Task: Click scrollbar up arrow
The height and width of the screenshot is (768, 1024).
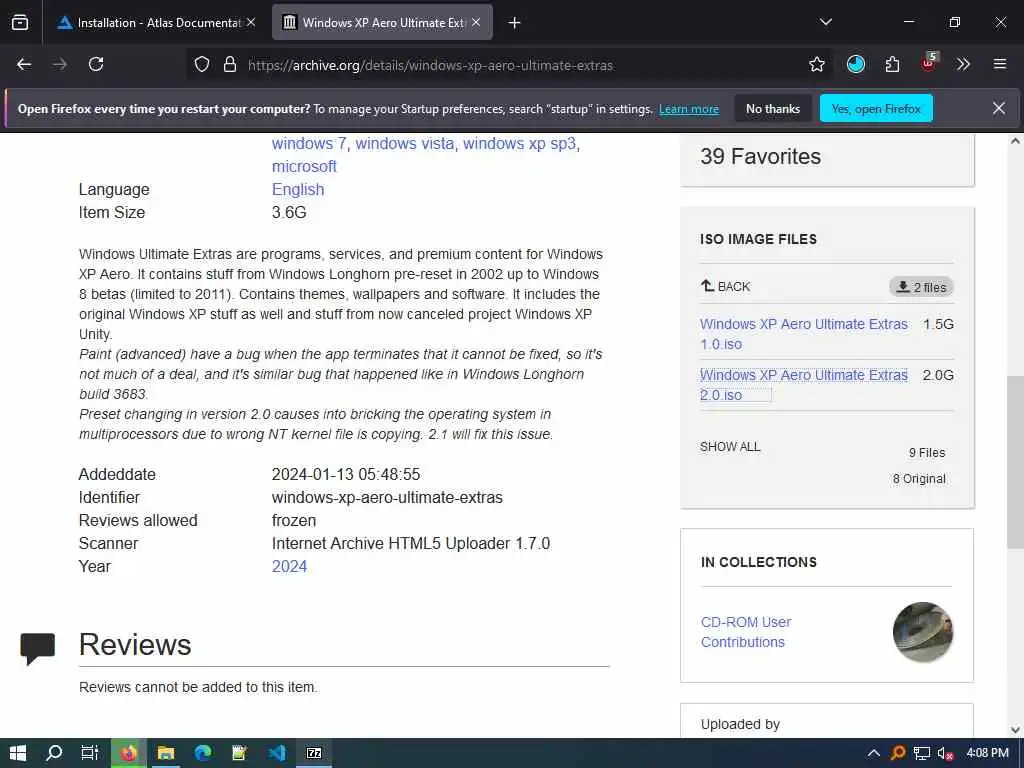Action: coord(1016,140)
